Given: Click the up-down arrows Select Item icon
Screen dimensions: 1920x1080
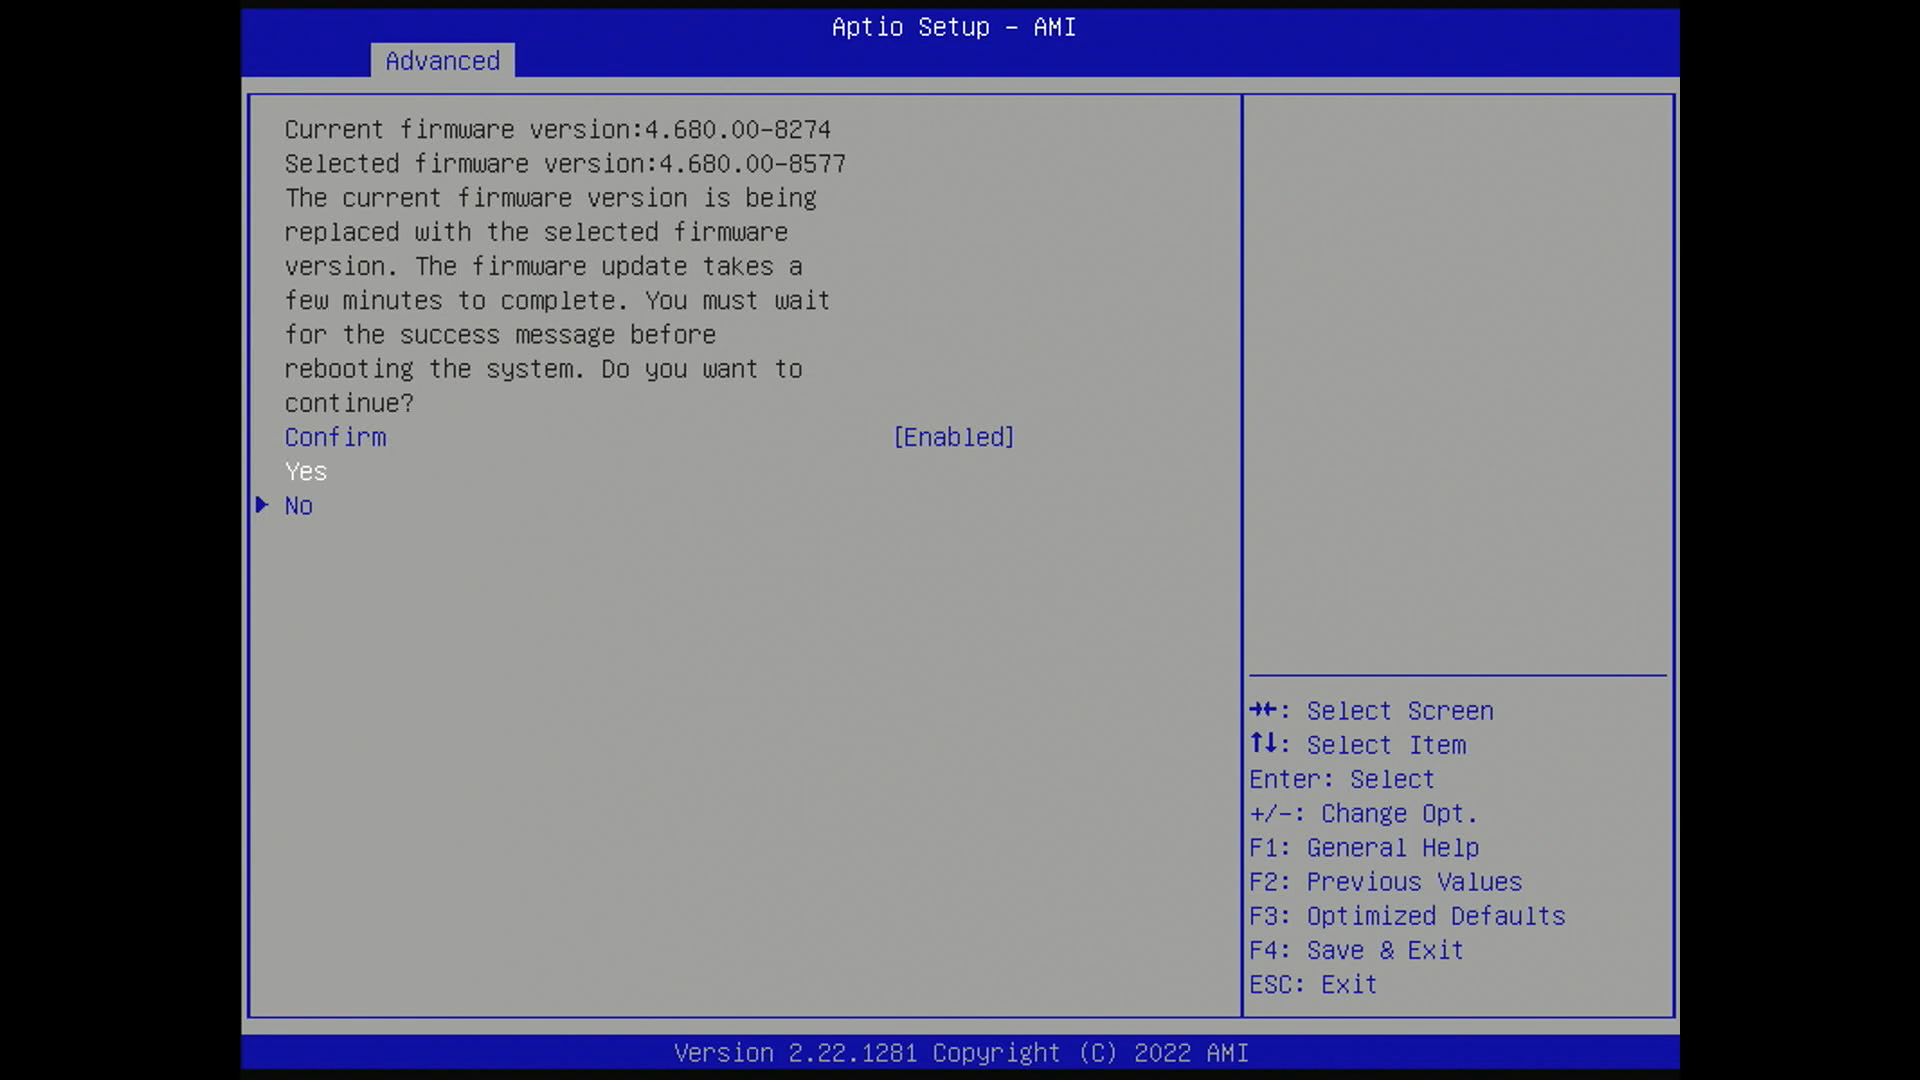Looking at the screenshot, I should click(1263, 744).
